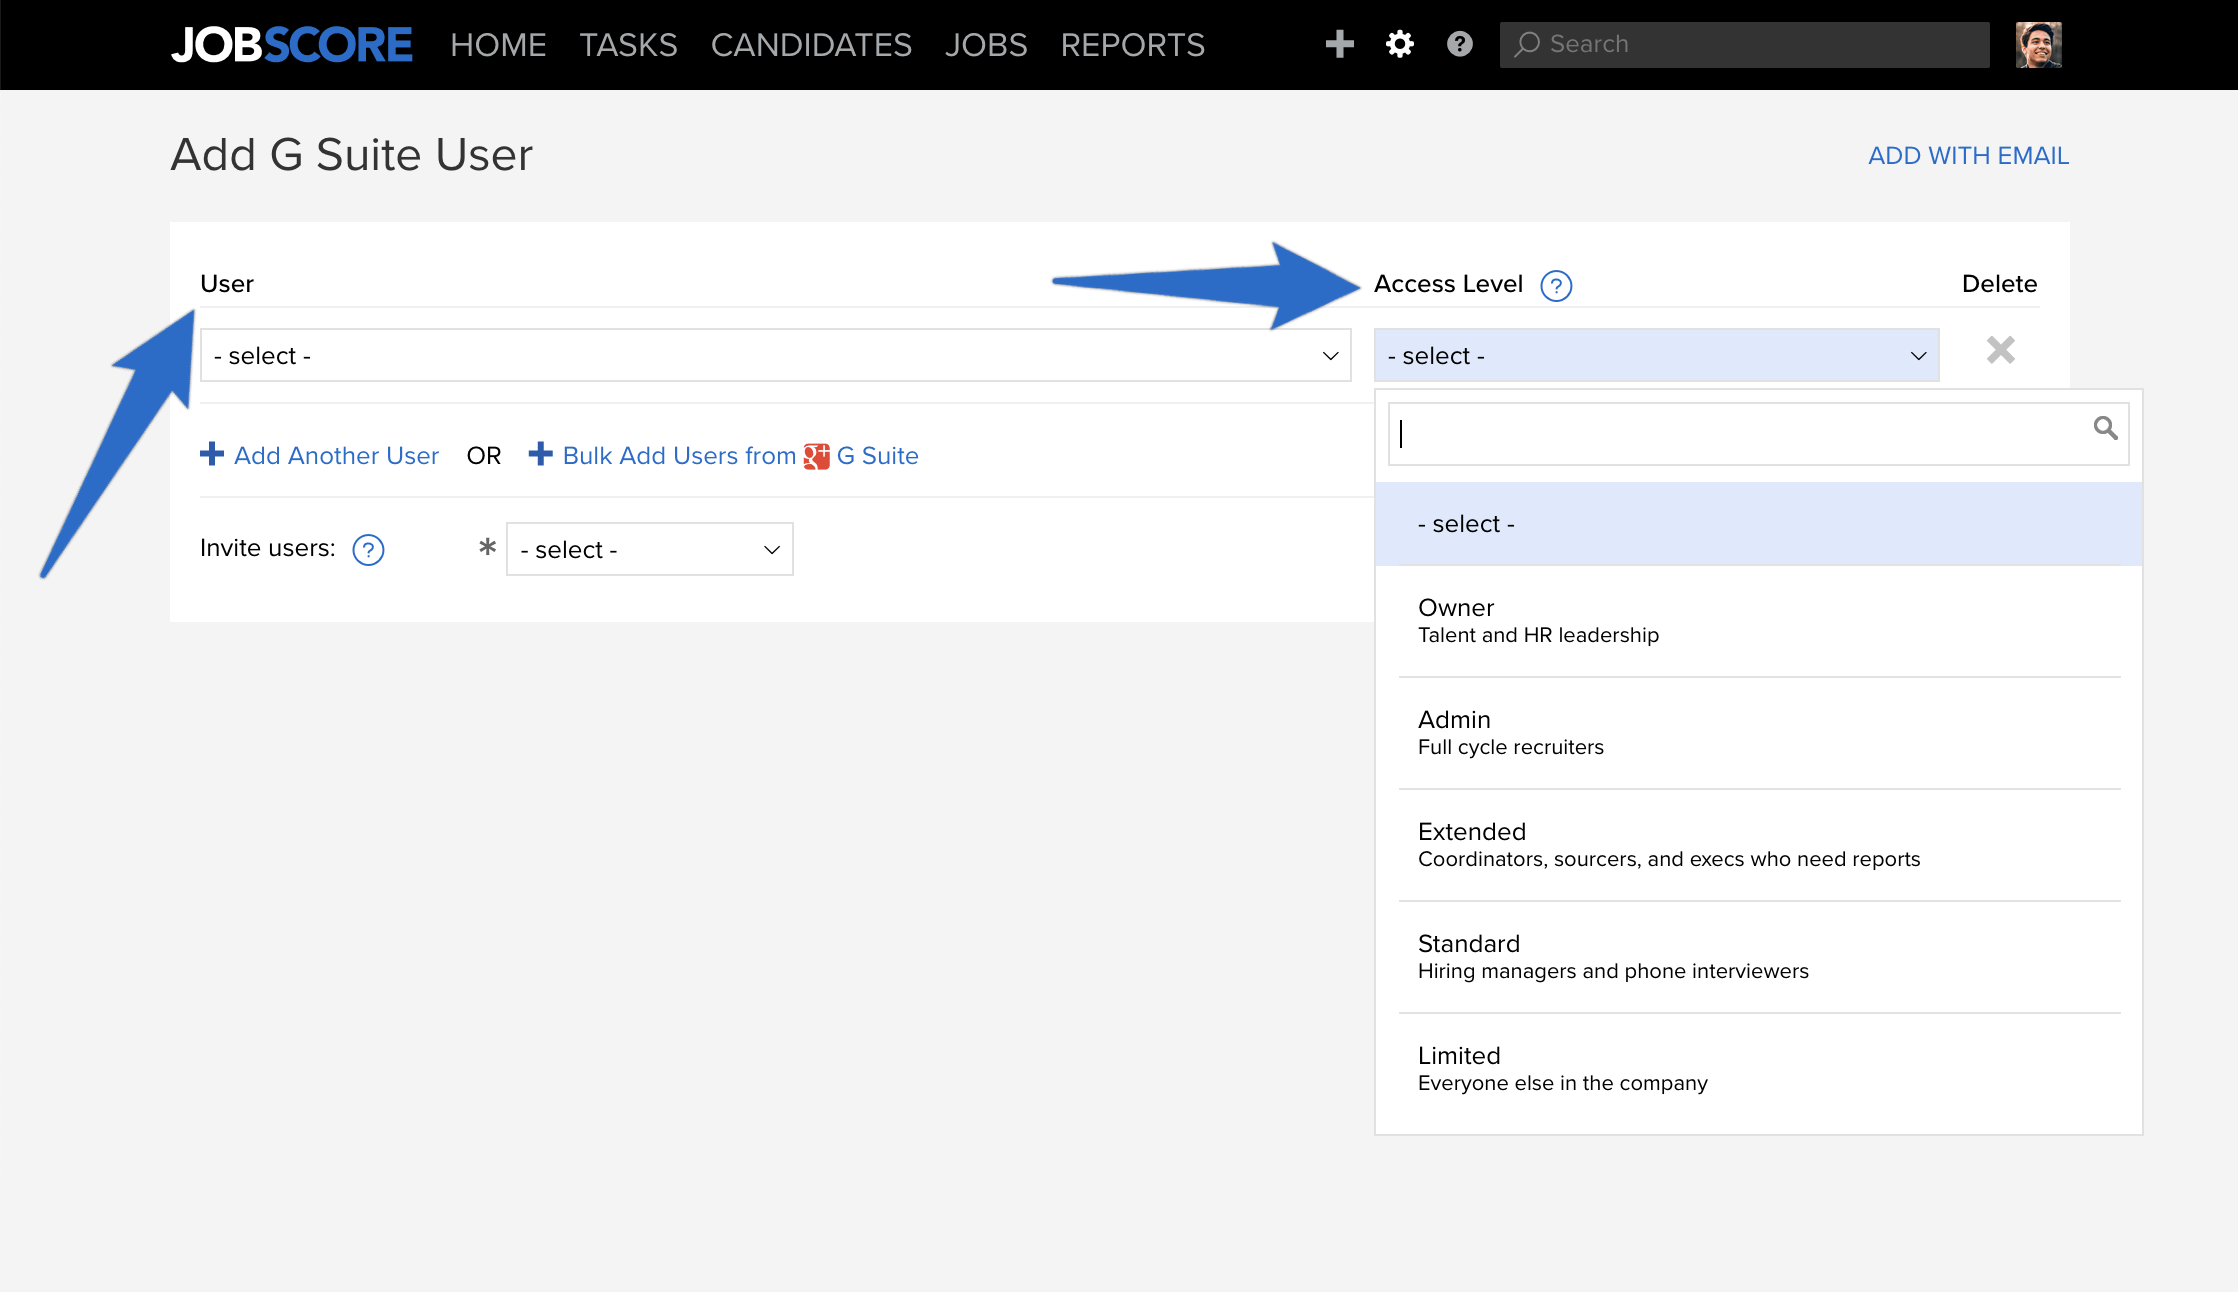Click the 'Delete' column header

click(1999, 284)
